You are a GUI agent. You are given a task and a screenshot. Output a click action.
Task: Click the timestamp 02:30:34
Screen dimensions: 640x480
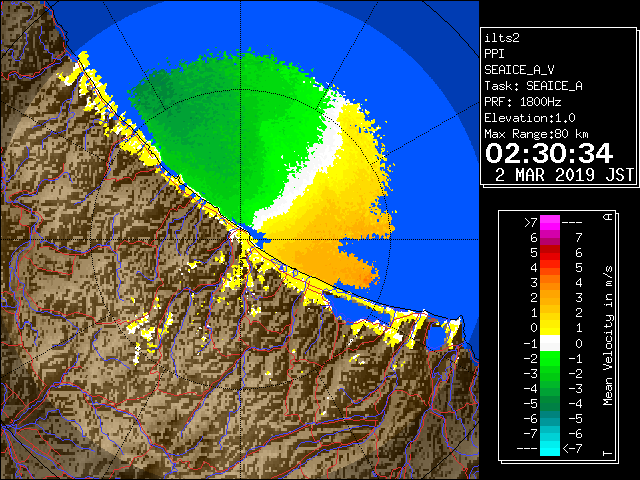[549, 153]
